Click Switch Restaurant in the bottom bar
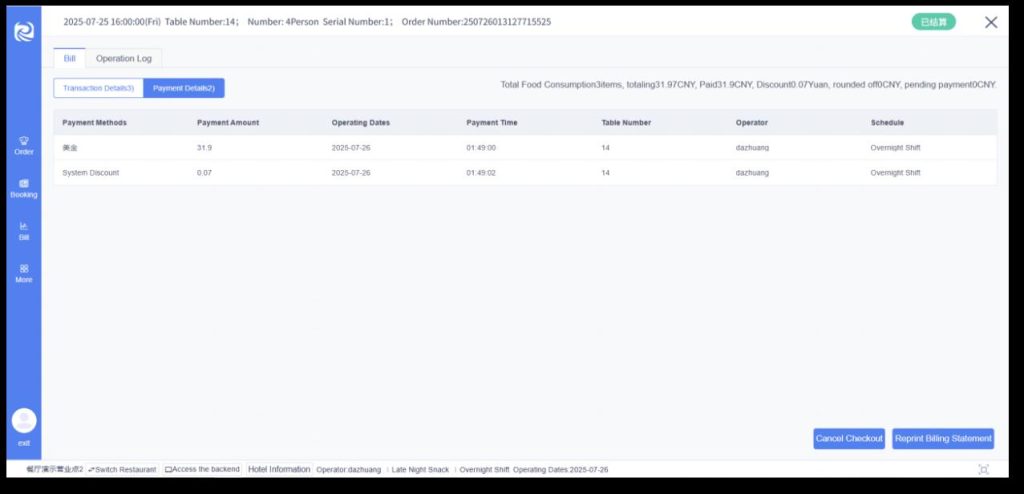The width and height of the screenshot is (1024, 494). (122, 469)
